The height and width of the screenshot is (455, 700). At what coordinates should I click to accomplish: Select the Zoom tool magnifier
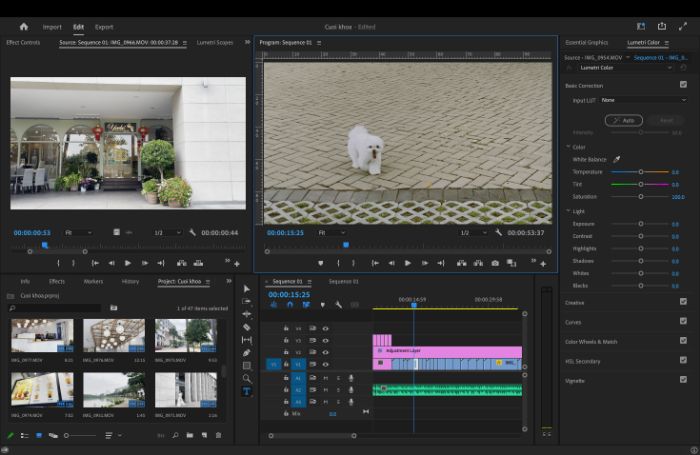(x=246, y=379)
